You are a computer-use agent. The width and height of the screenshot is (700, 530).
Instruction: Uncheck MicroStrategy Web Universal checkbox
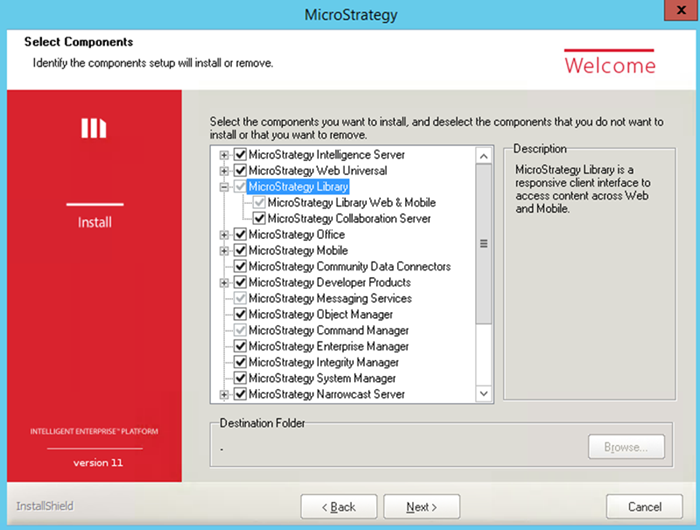(240, 171)
